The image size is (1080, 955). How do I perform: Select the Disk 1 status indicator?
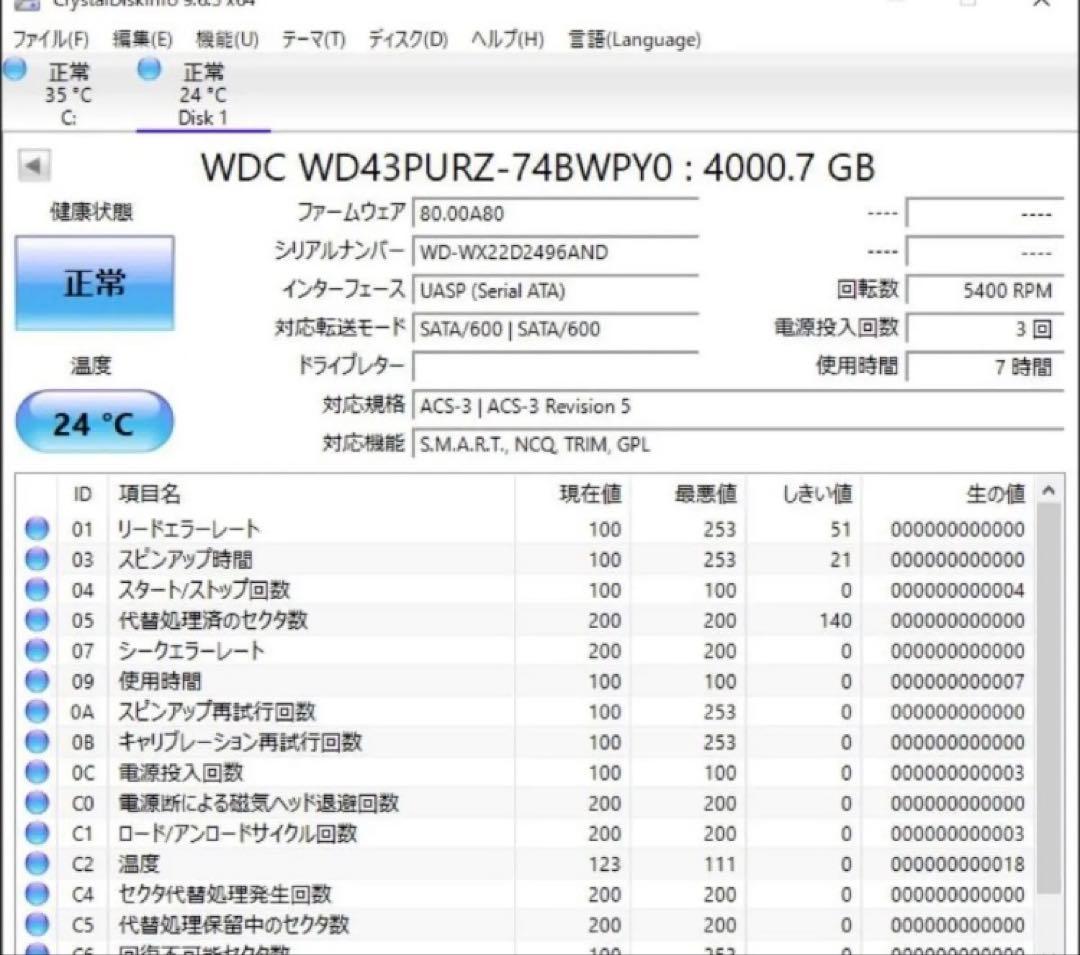[x=148, y=69]
